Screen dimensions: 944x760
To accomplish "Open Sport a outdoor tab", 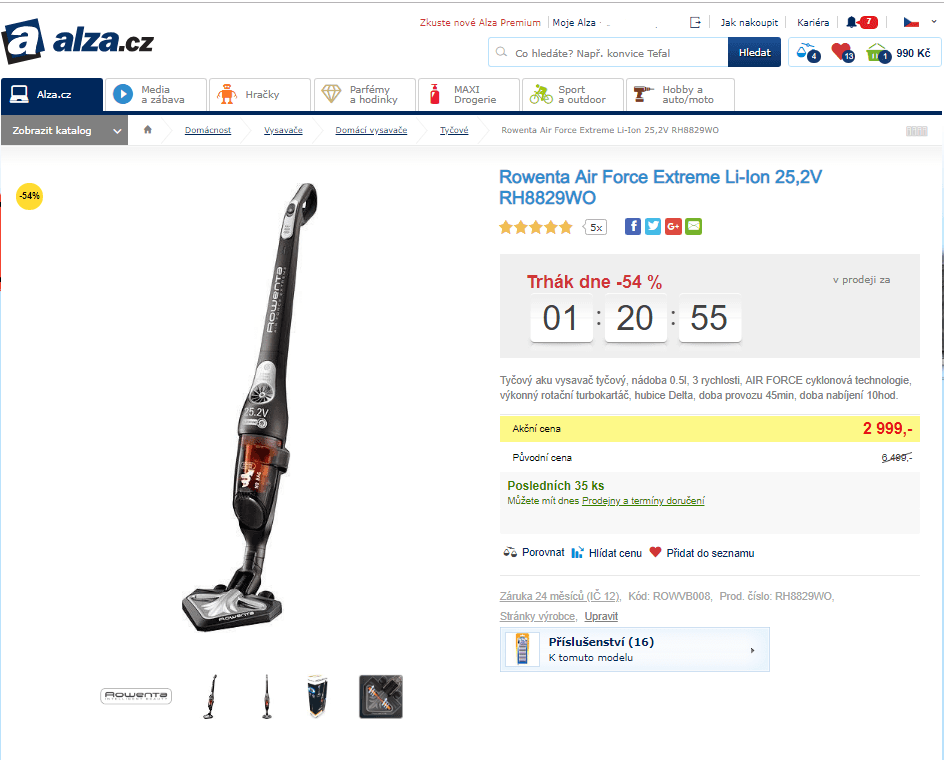I will tap(573, 95).
